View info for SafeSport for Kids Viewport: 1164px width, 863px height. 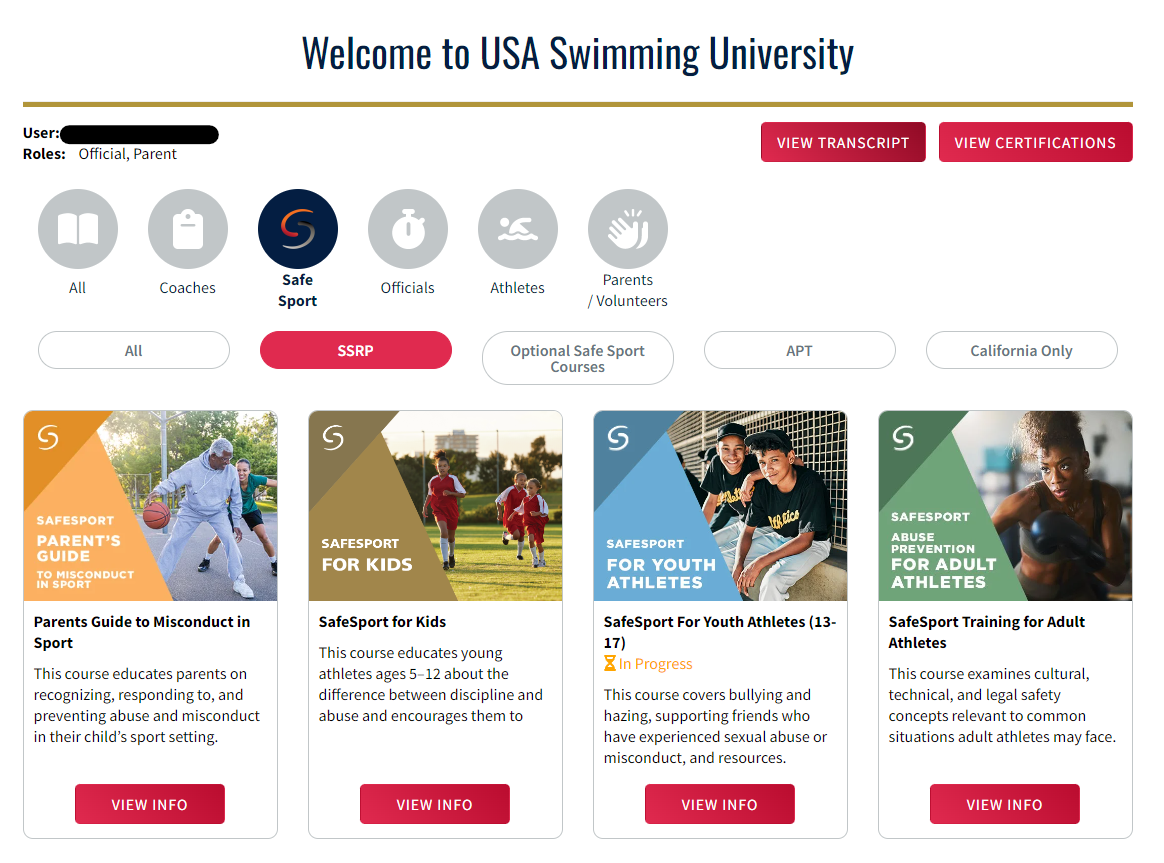click(435, 804)
